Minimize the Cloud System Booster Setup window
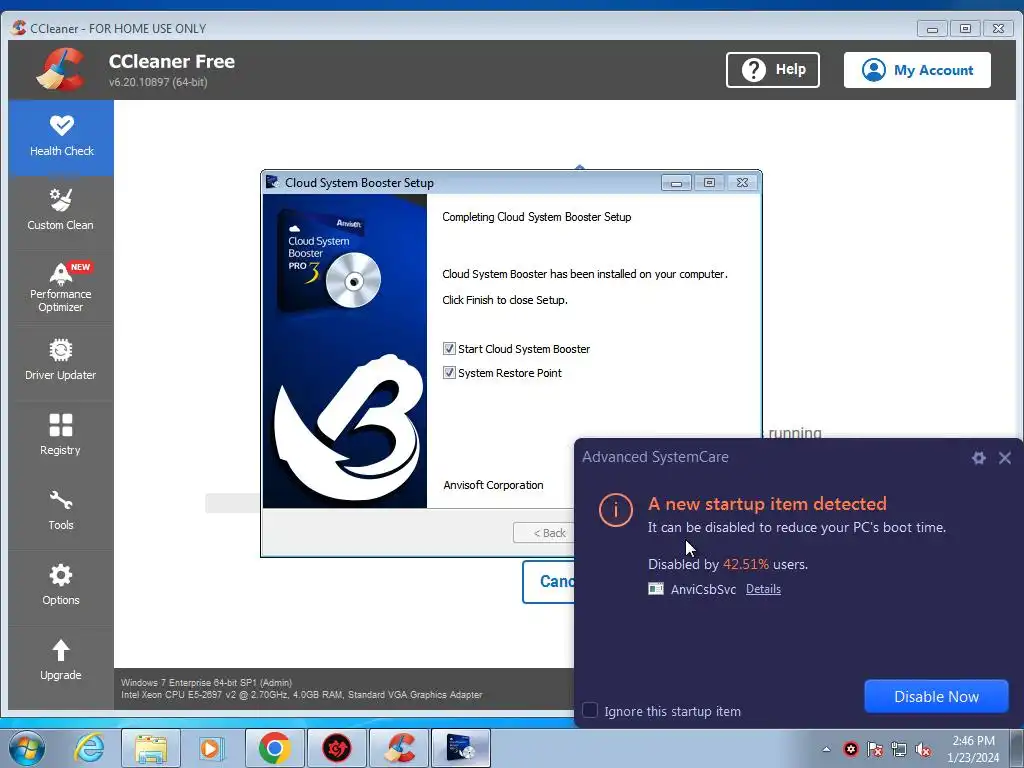The width and height of the screenshot is (1024, 768). 676,183
